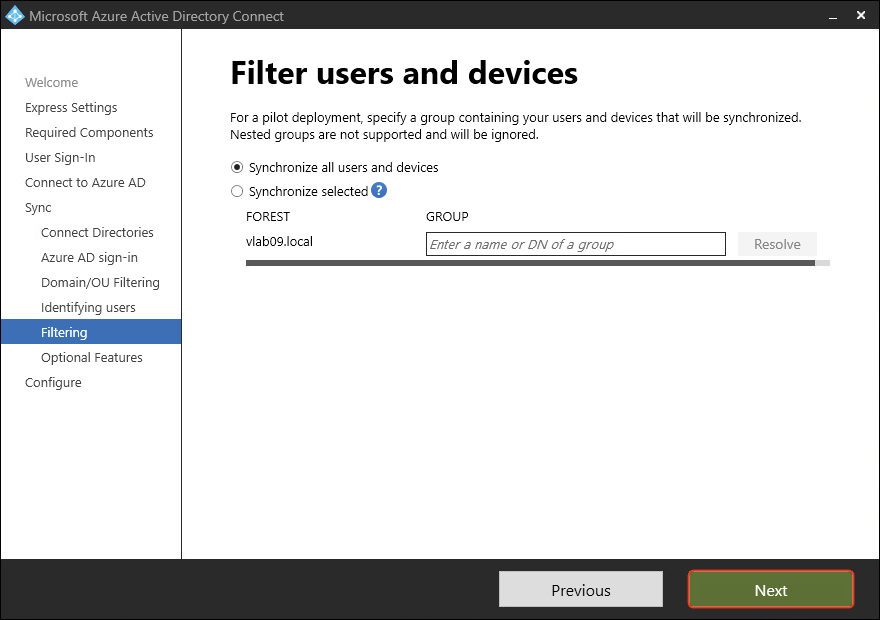Open Required Components step
Viewport: 880px width, 620px height.
89,132
